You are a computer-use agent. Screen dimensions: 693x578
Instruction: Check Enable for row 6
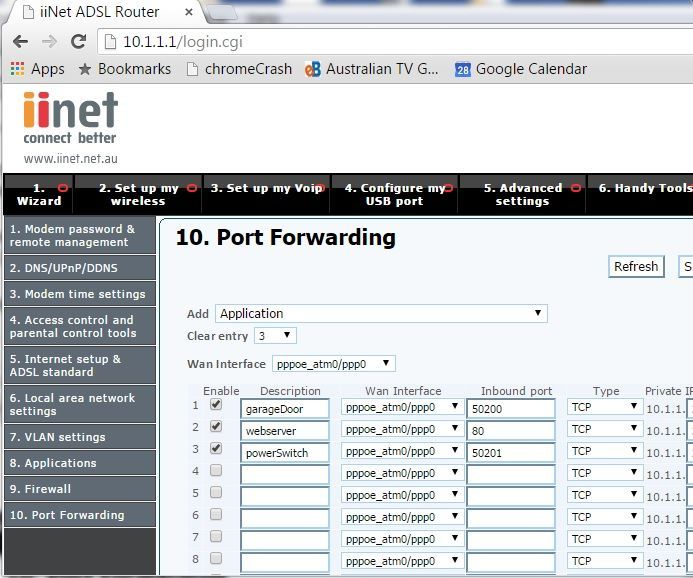coord(216,514)
